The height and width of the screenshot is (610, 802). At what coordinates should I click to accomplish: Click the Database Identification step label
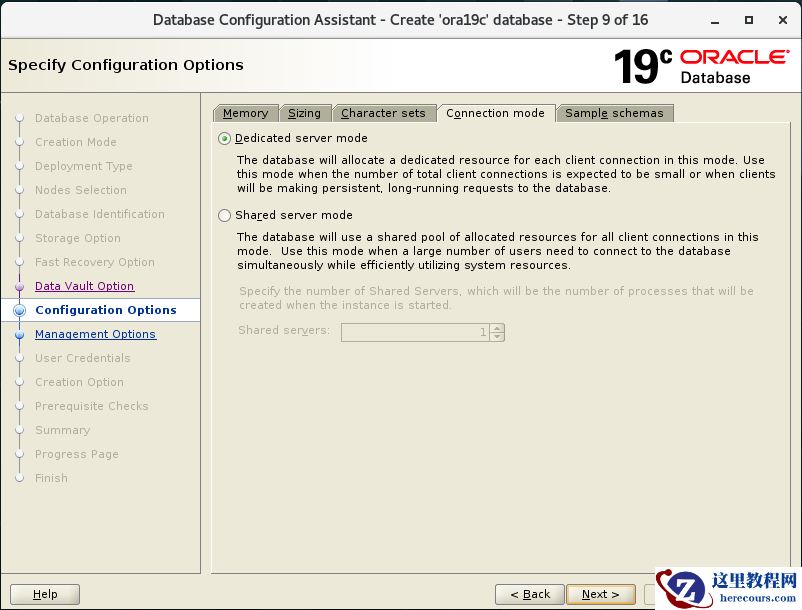click(100, 214)
